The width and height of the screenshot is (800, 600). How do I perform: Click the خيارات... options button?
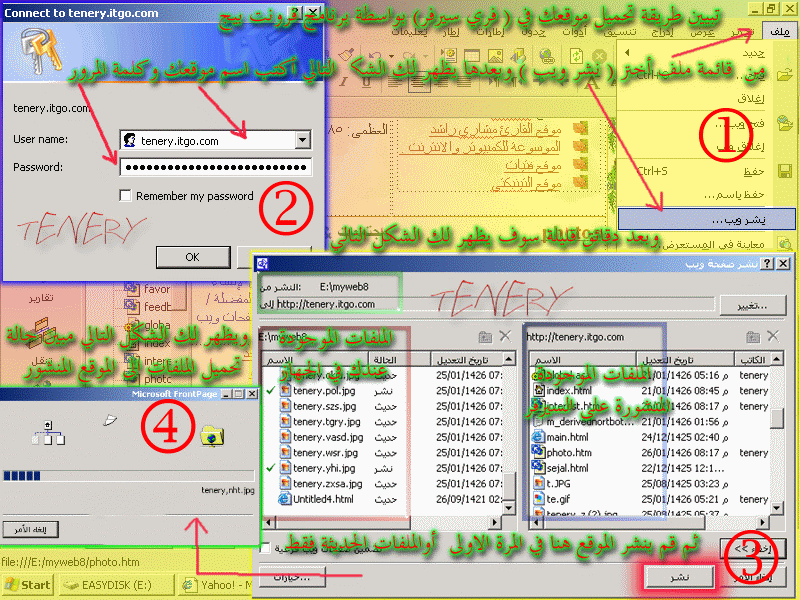point(291,577)
